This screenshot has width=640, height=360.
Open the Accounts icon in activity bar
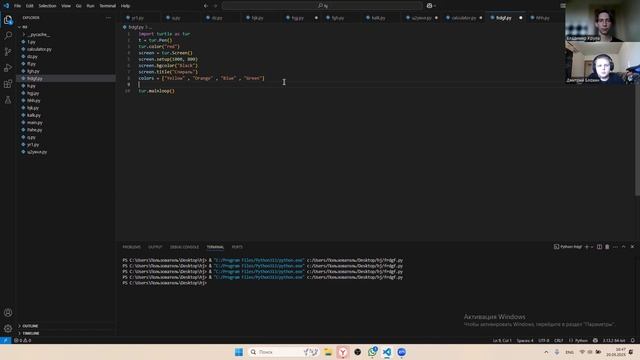[8, 313]
